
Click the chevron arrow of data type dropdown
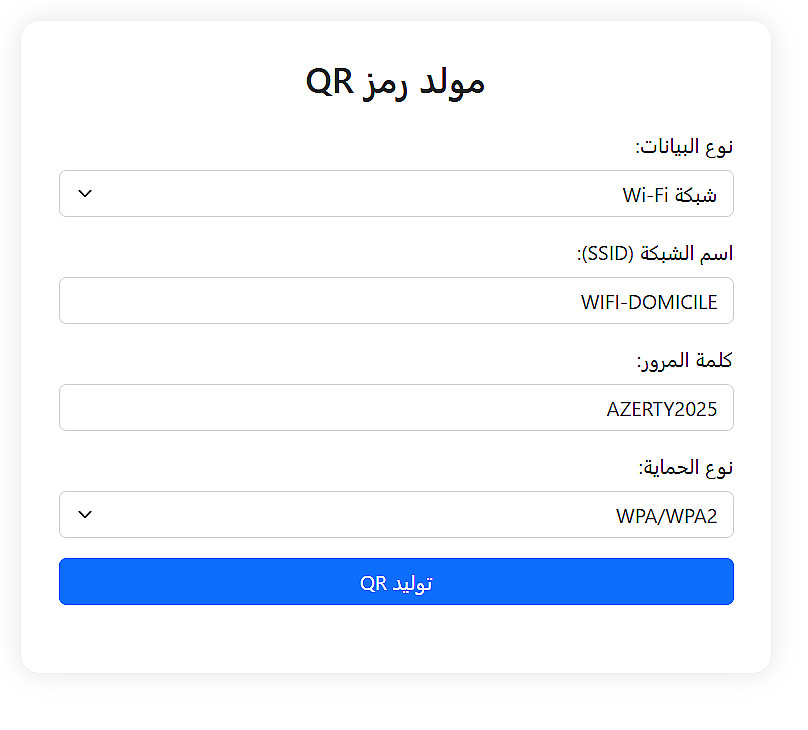[86, 193]
